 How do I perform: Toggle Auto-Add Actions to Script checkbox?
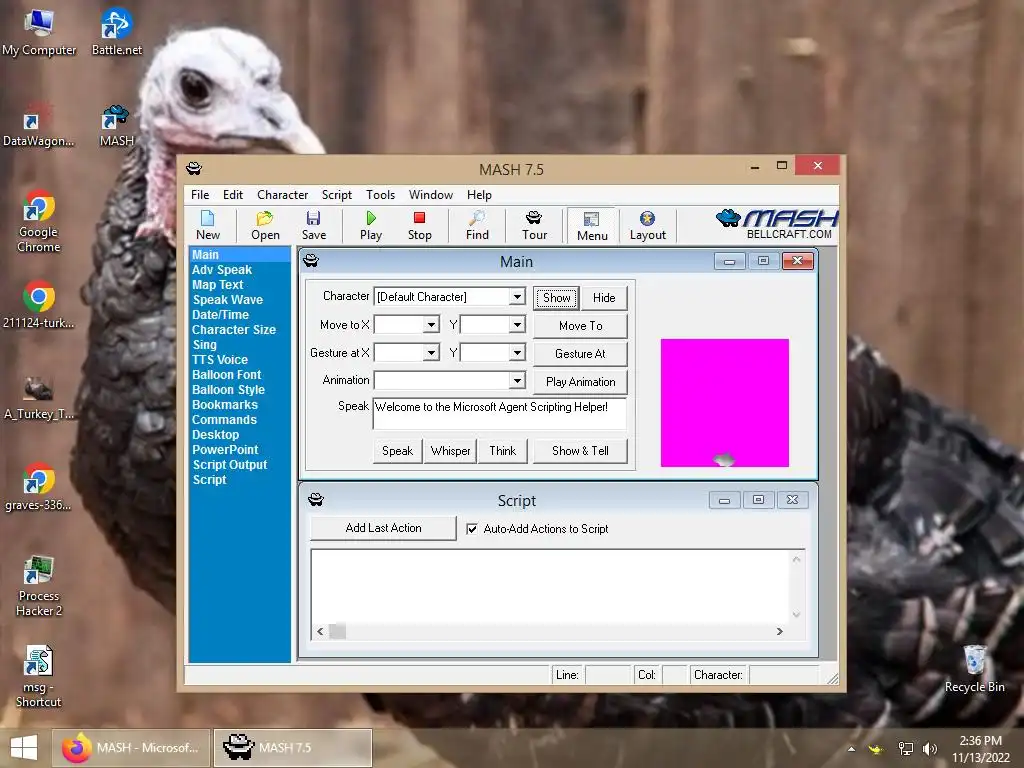472,528
